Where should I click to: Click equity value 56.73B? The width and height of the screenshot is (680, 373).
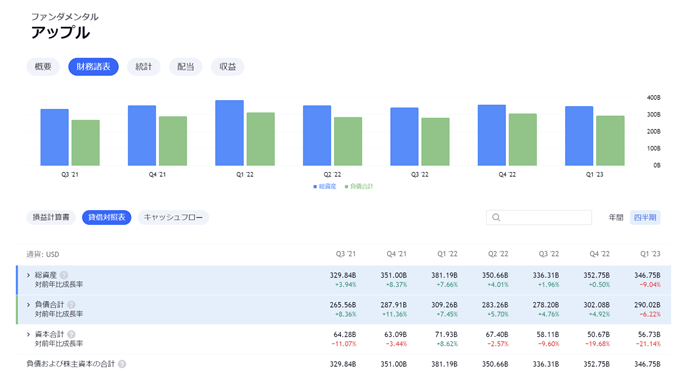coord(649,334)
